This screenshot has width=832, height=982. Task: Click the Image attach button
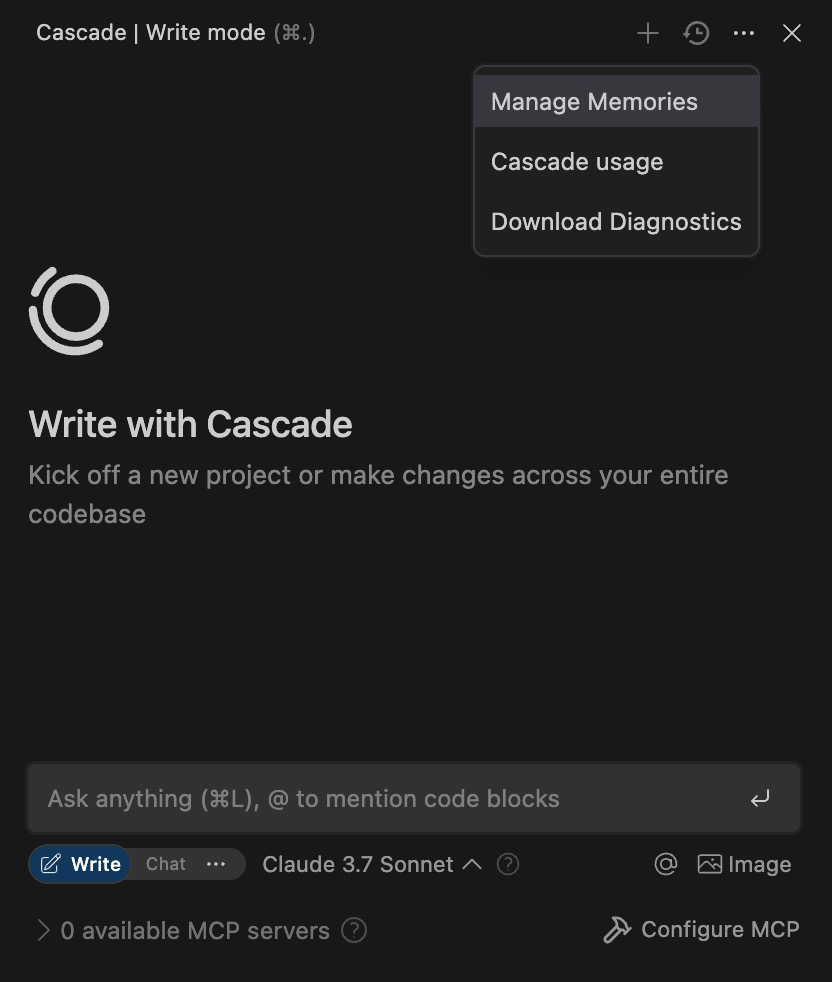click(744, 864)
